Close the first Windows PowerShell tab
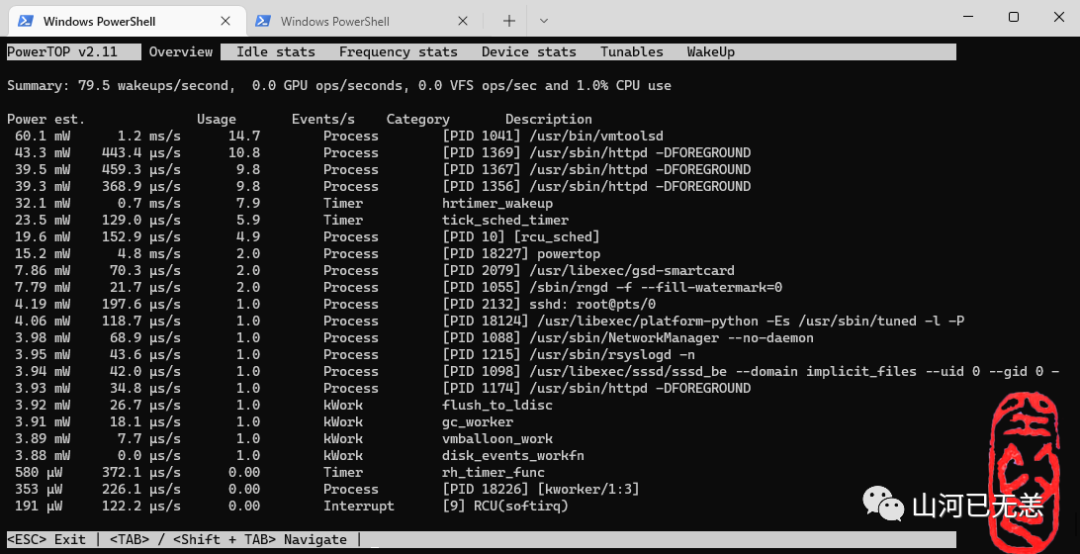 click(225, 21)
